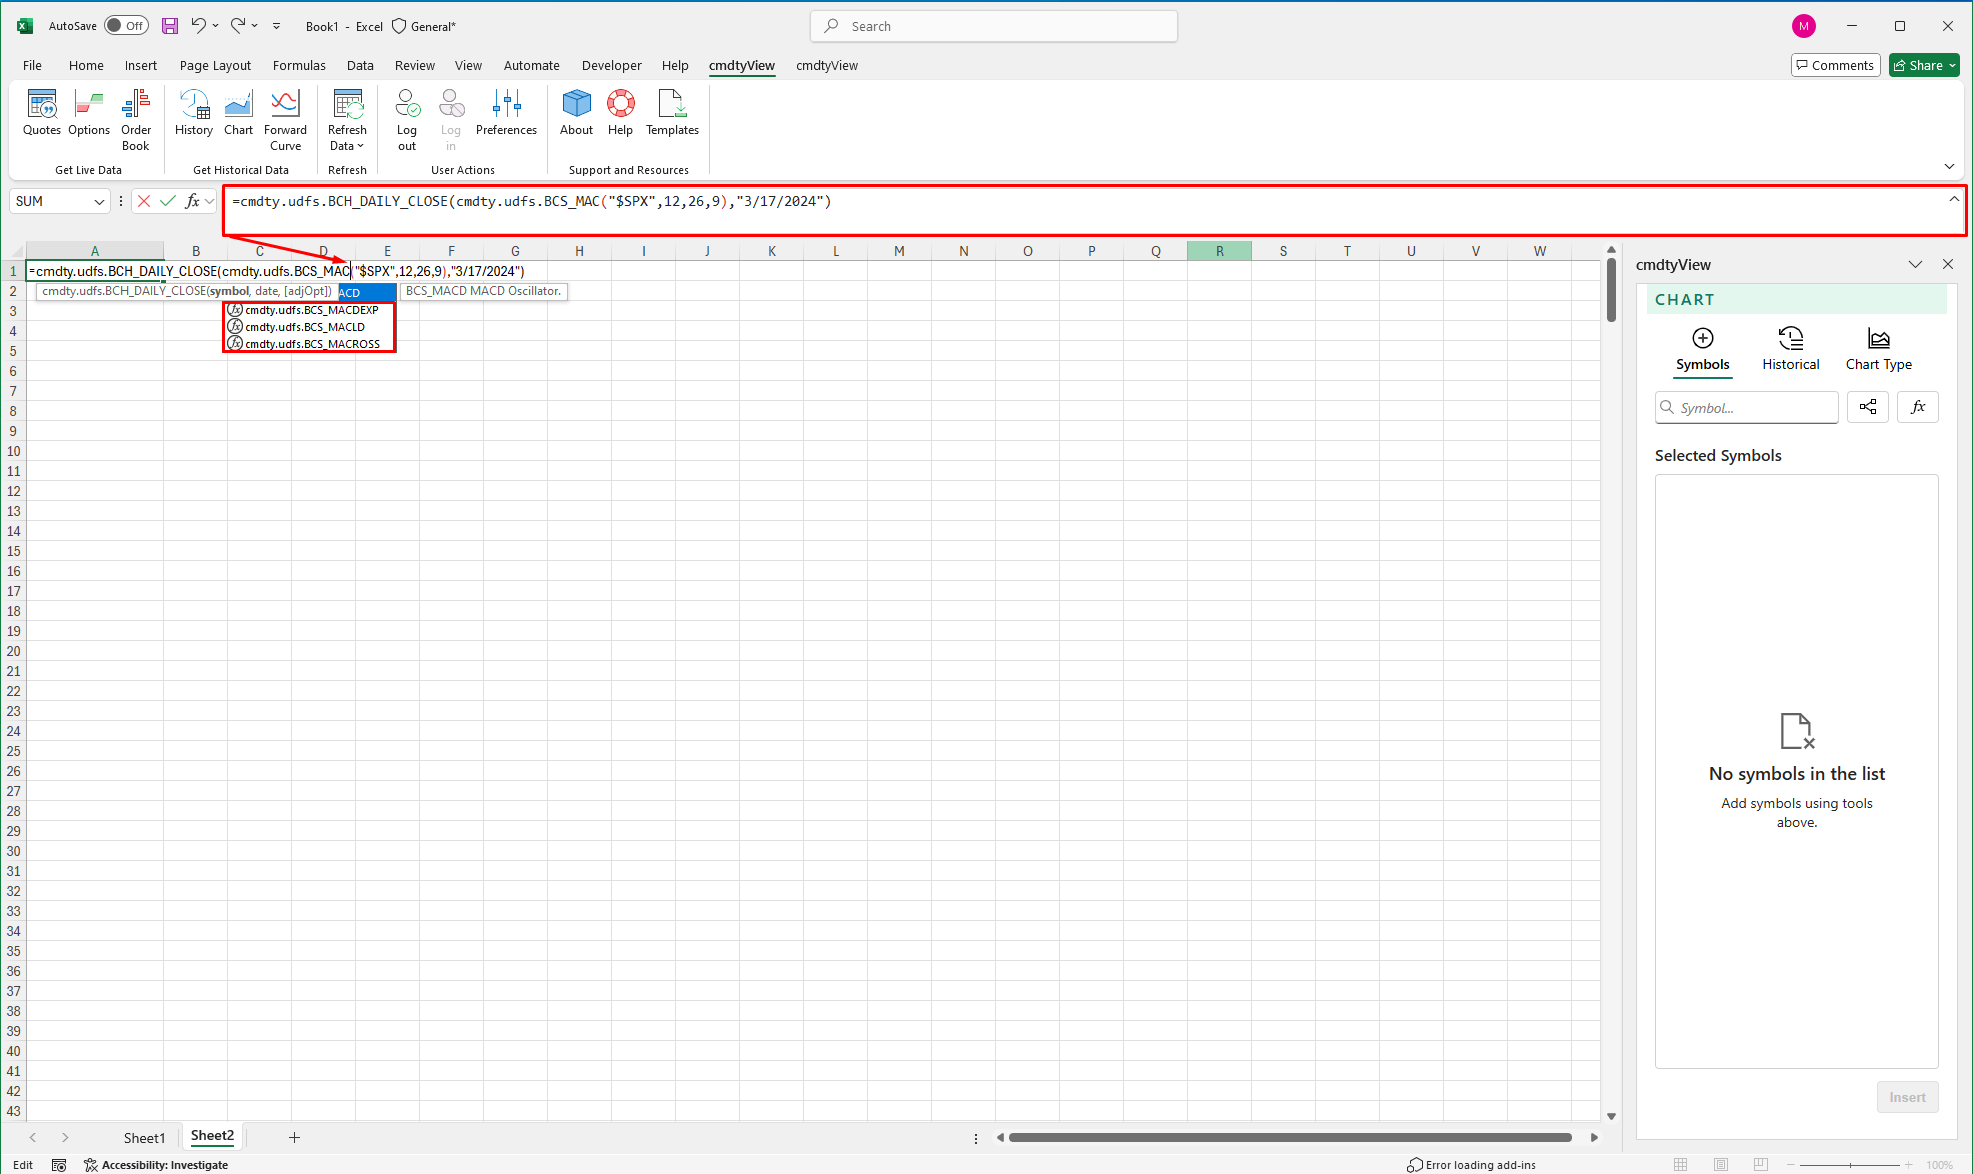Collapse the formula bar chevron
Screen dimensions: 1973x1174
pyautogui.click(x=1954, y=199)
